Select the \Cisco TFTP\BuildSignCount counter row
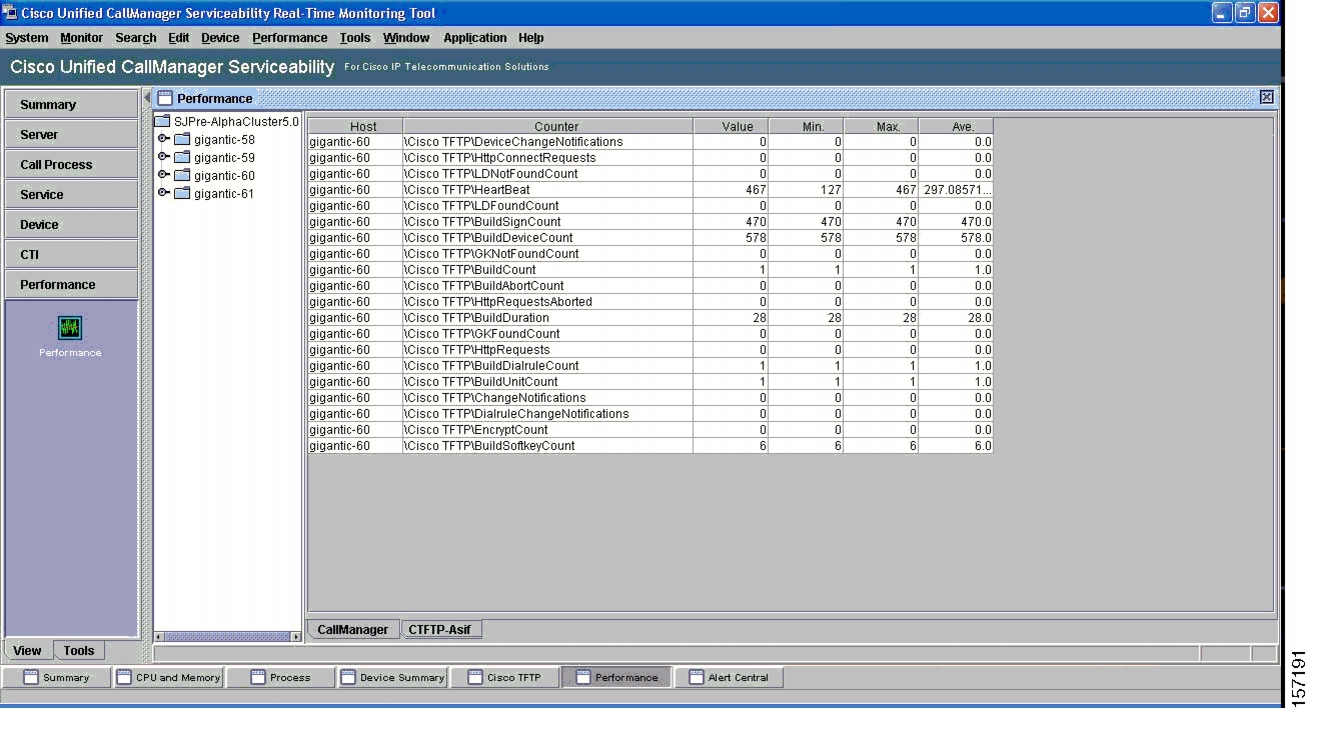The height and width of the screenshot is (745, 1343). coord(650,222)
